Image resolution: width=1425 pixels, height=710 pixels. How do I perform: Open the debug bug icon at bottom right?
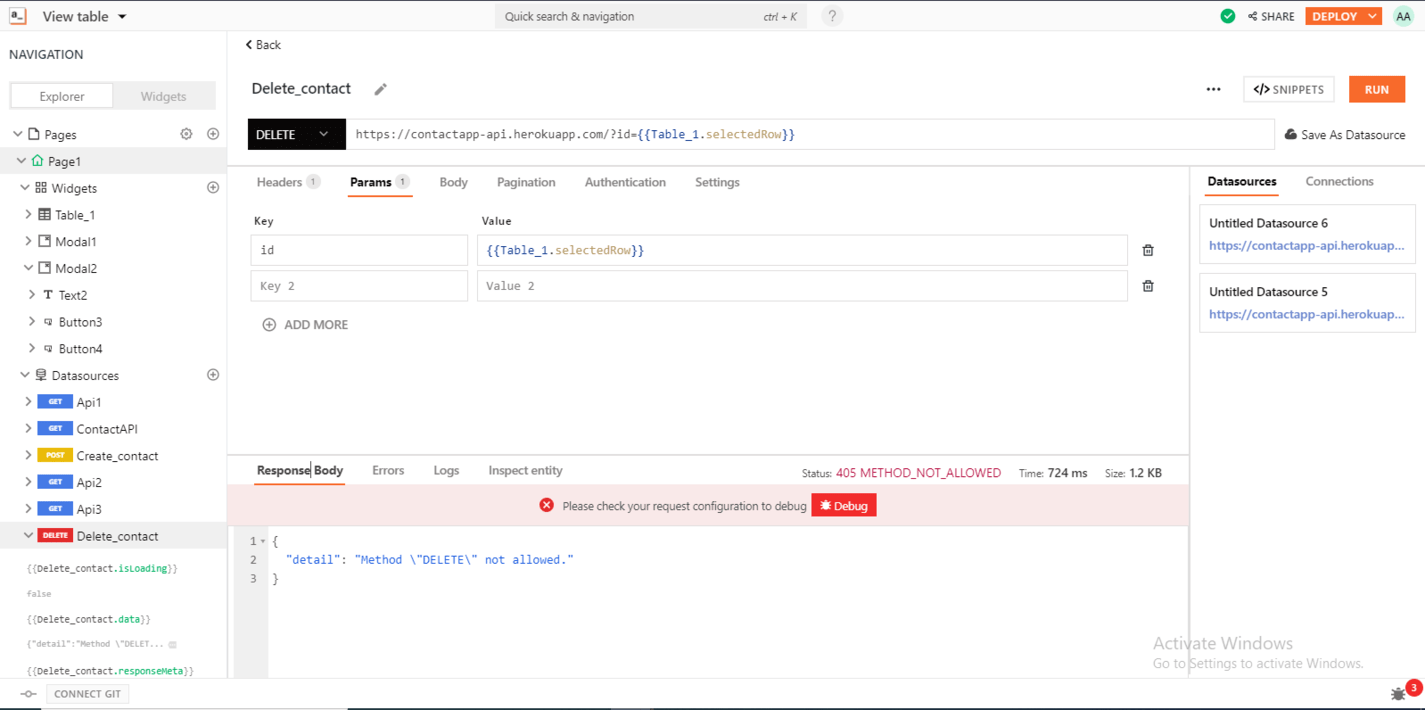(1397, 692)
